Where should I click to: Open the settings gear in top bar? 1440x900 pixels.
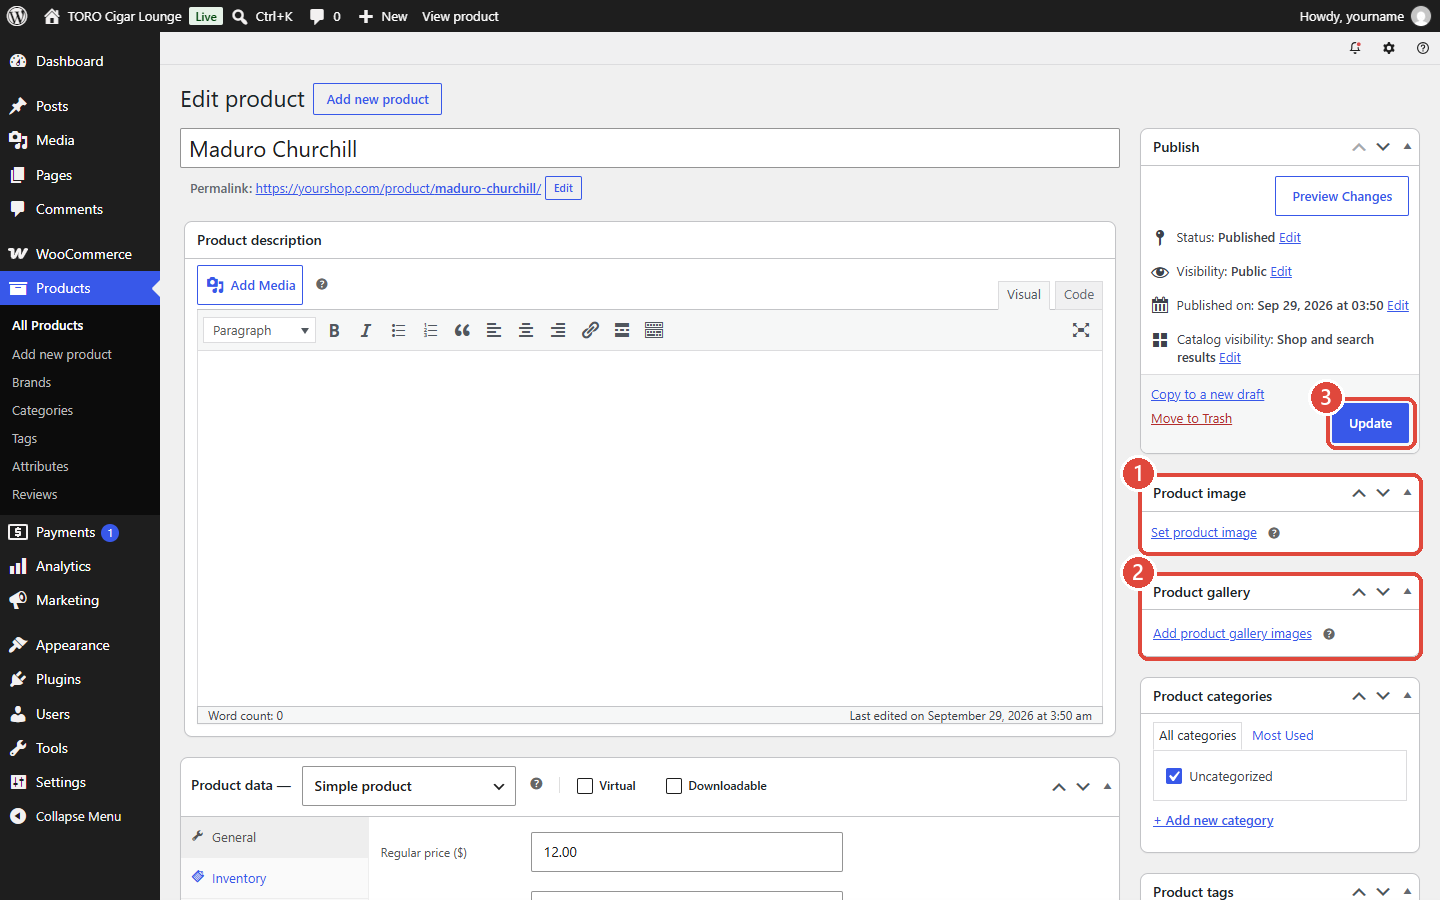pos(1389,48)
